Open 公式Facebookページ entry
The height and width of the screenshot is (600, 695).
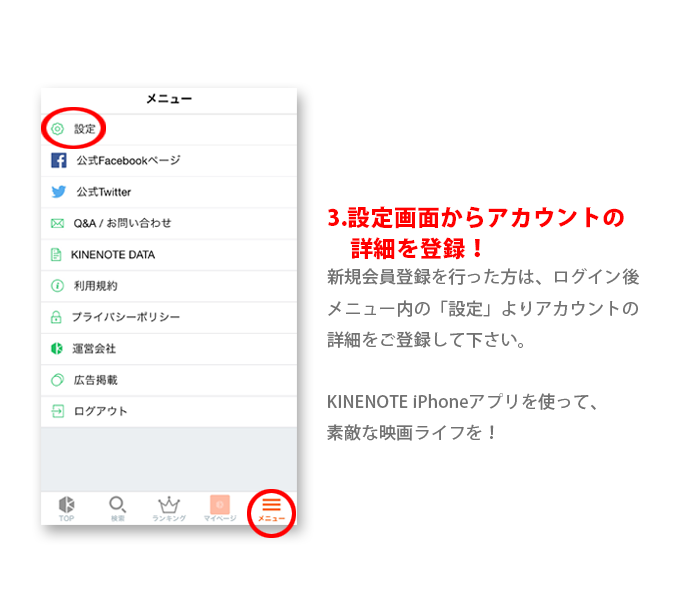tap(169, 161)
